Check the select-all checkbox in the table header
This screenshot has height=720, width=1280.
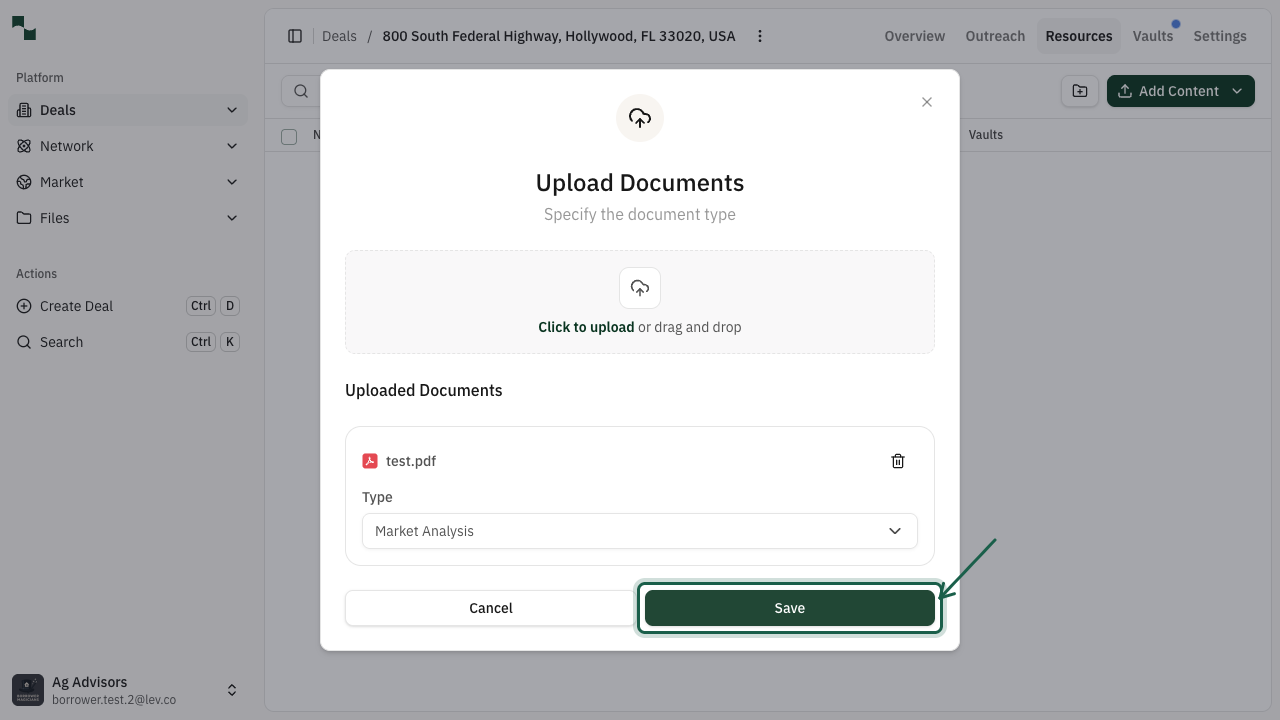[289, 136]
